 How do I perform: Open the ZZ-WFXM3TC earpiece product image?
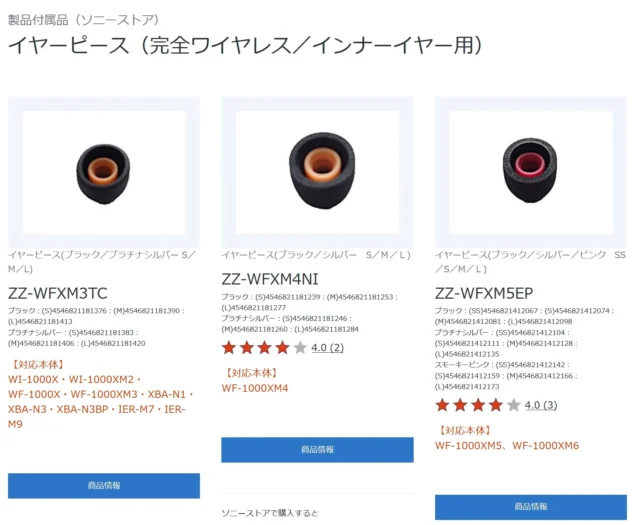(x=104, y=172)
